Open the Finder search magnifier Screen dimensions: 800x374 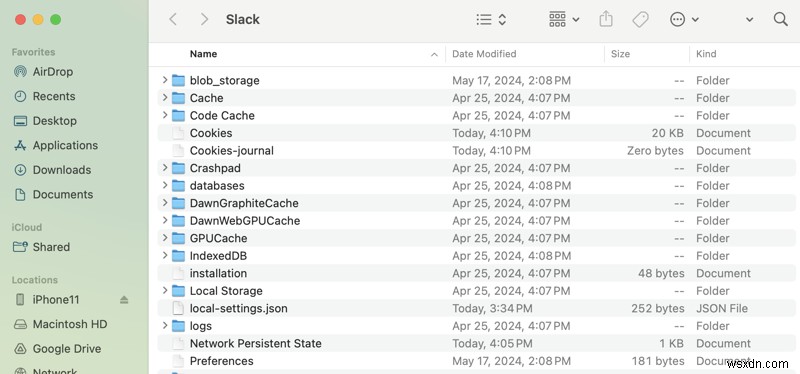tap(780, 19)
